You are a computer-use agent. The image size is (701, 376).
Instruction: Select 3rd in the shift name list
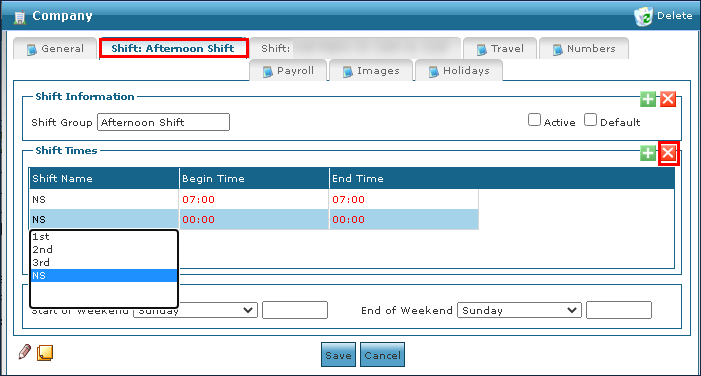104,262
